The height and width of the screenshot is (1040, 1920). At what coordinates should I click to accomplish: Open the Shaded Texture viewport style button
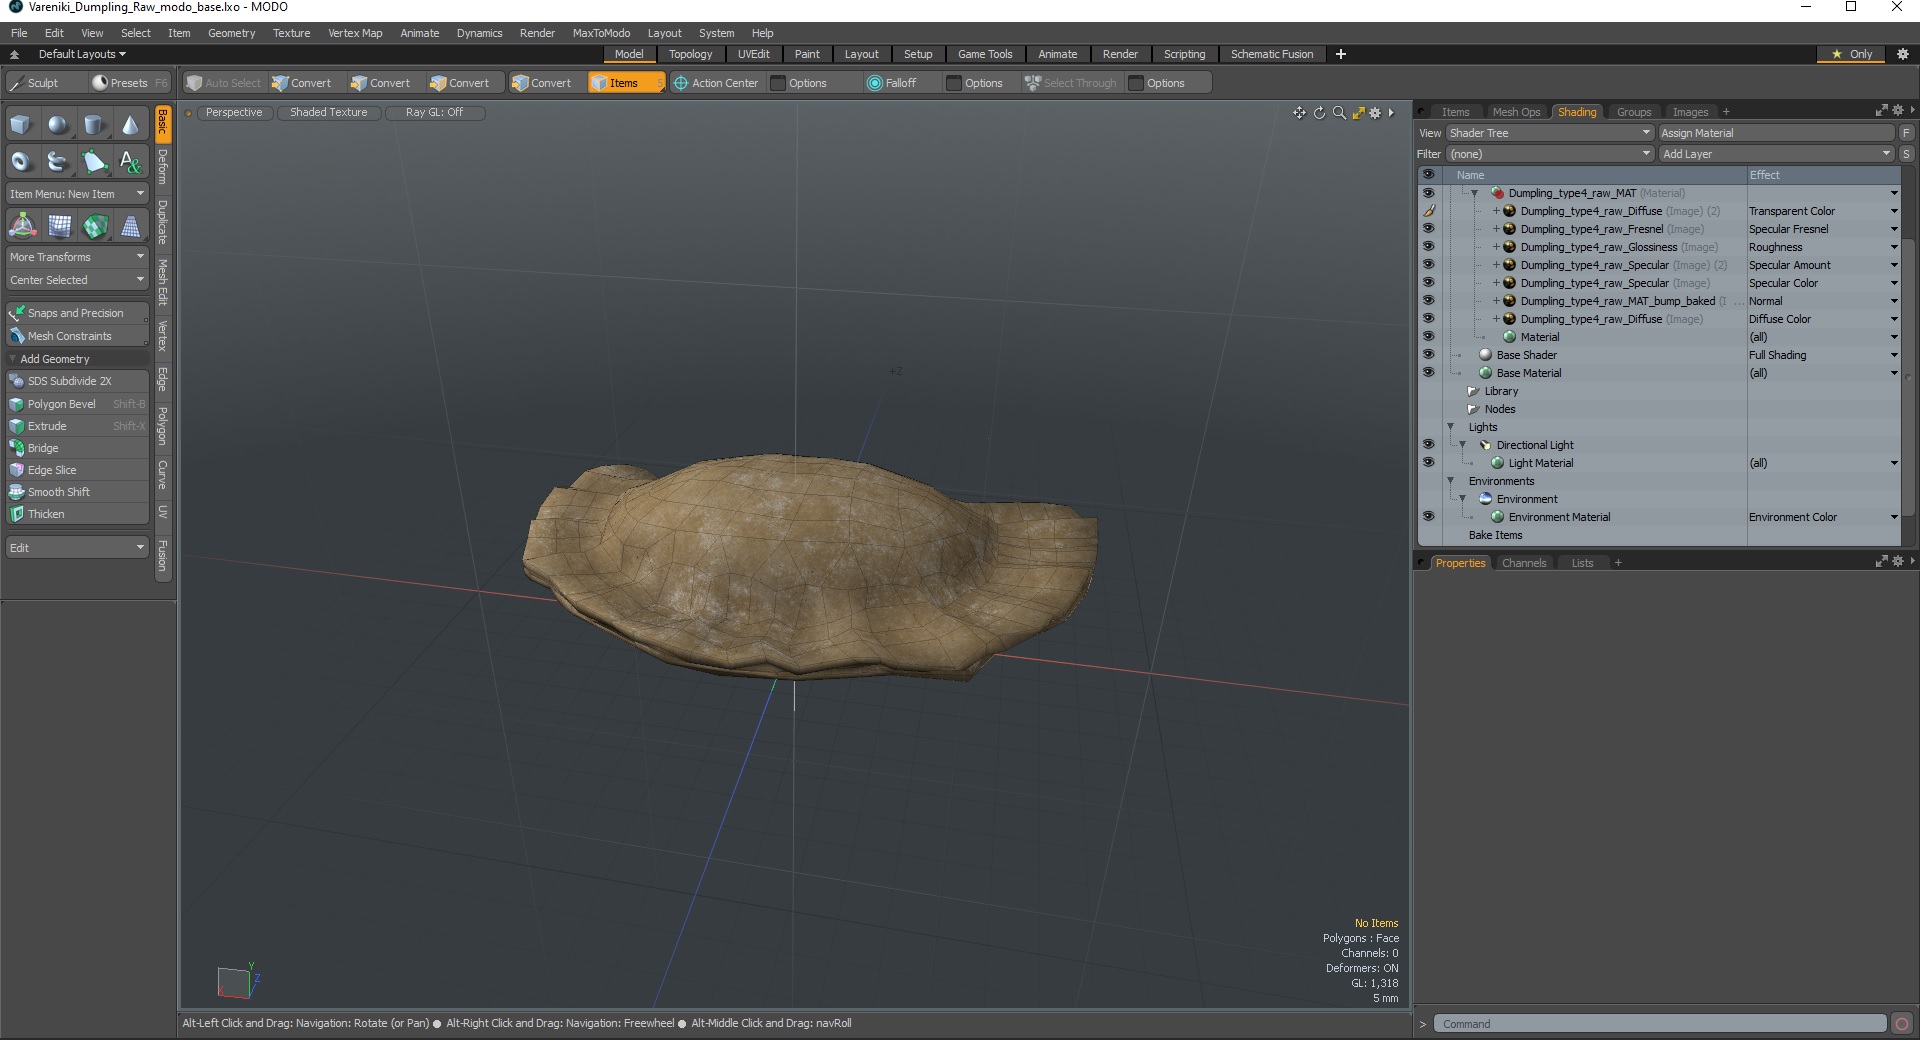click(x=328, y=112)
